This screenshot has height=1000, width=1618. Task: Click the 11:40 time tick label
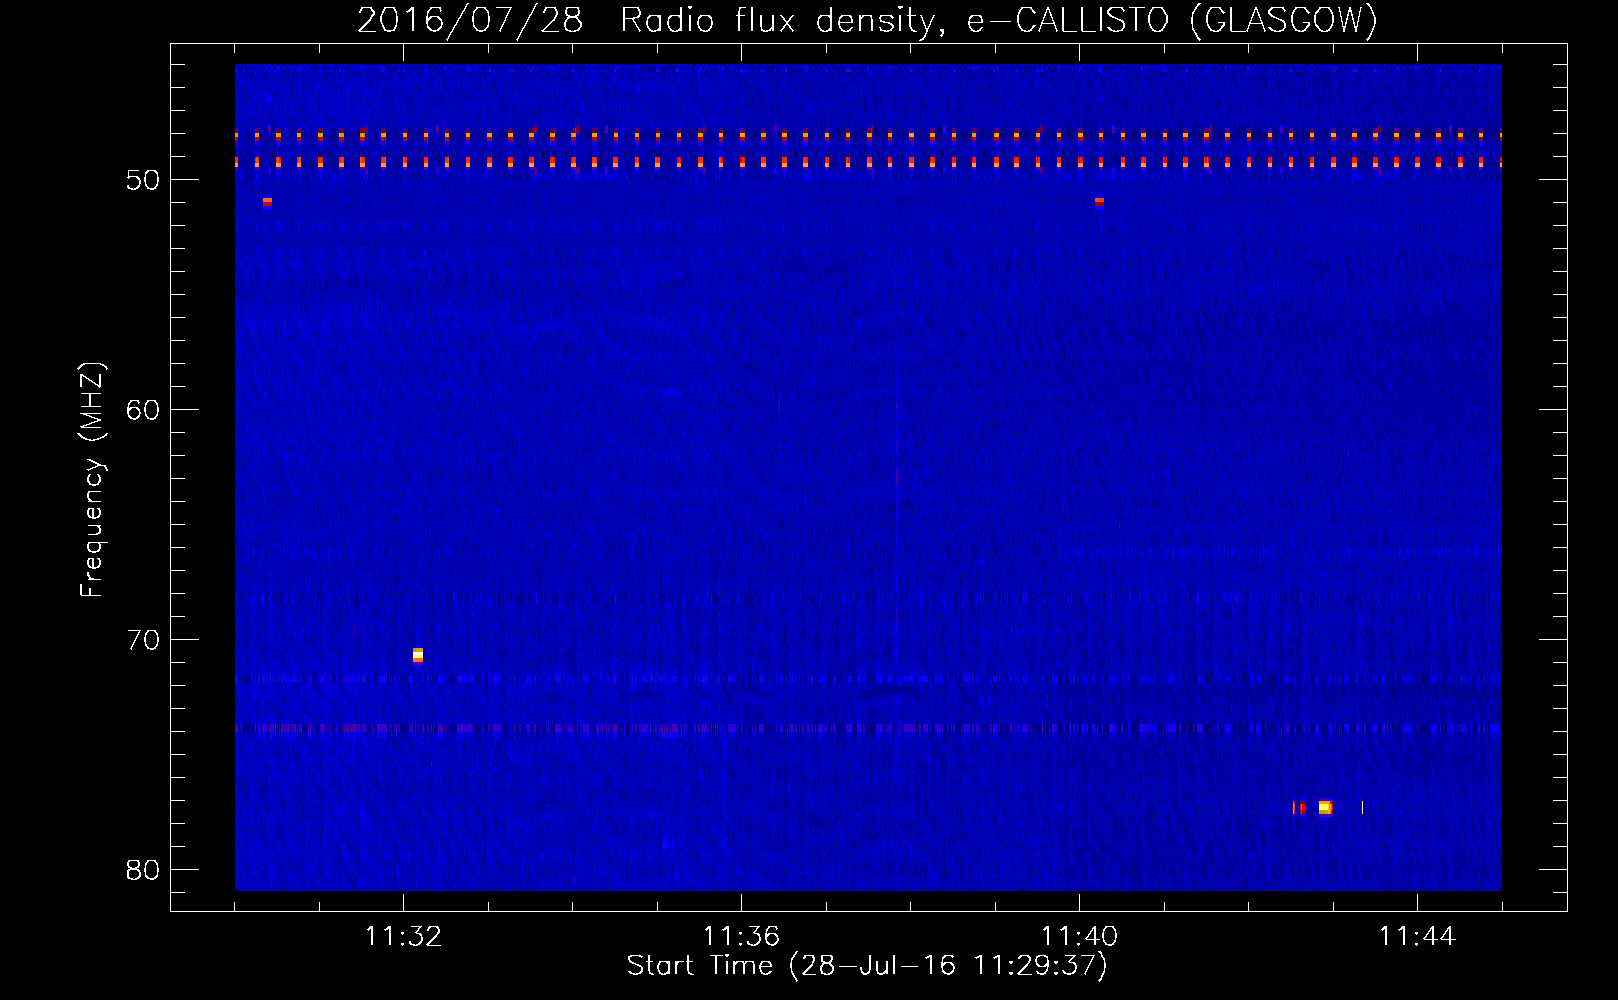(x=1079, y=936)
